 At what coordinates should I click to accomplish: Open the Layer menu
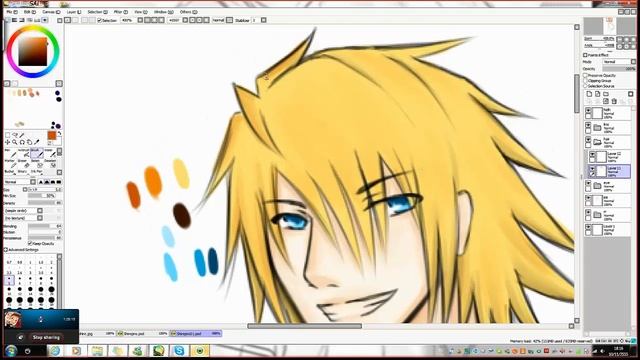tap(73, 12)
